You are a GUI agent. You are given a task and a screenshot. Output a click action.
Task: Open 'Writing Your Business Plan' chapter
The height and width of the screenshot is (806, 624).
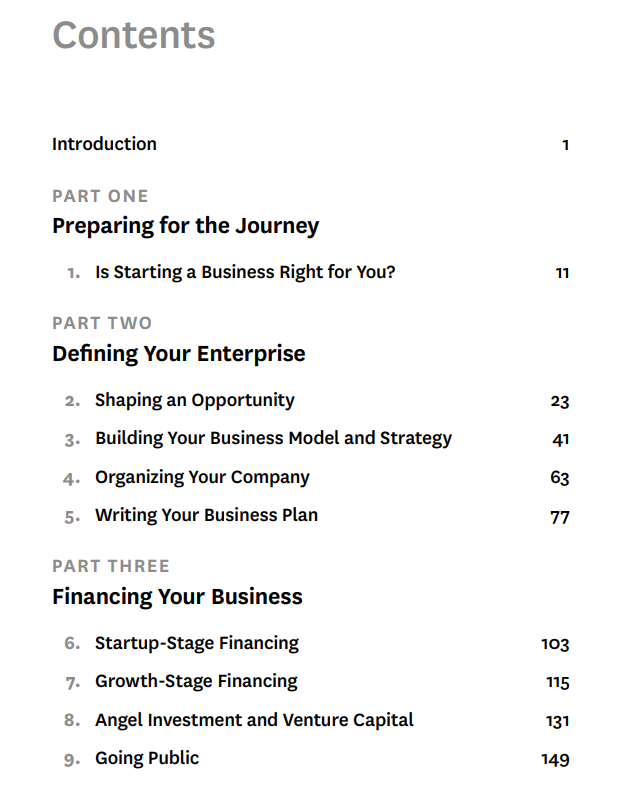tap(206, 516)
